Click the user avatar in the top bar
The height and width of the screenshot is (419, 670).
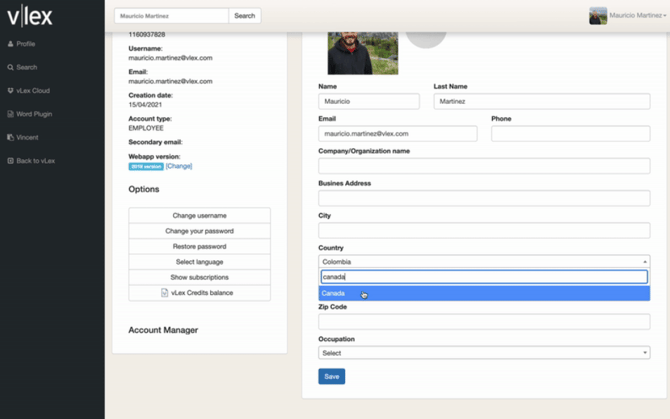point(598,16)
